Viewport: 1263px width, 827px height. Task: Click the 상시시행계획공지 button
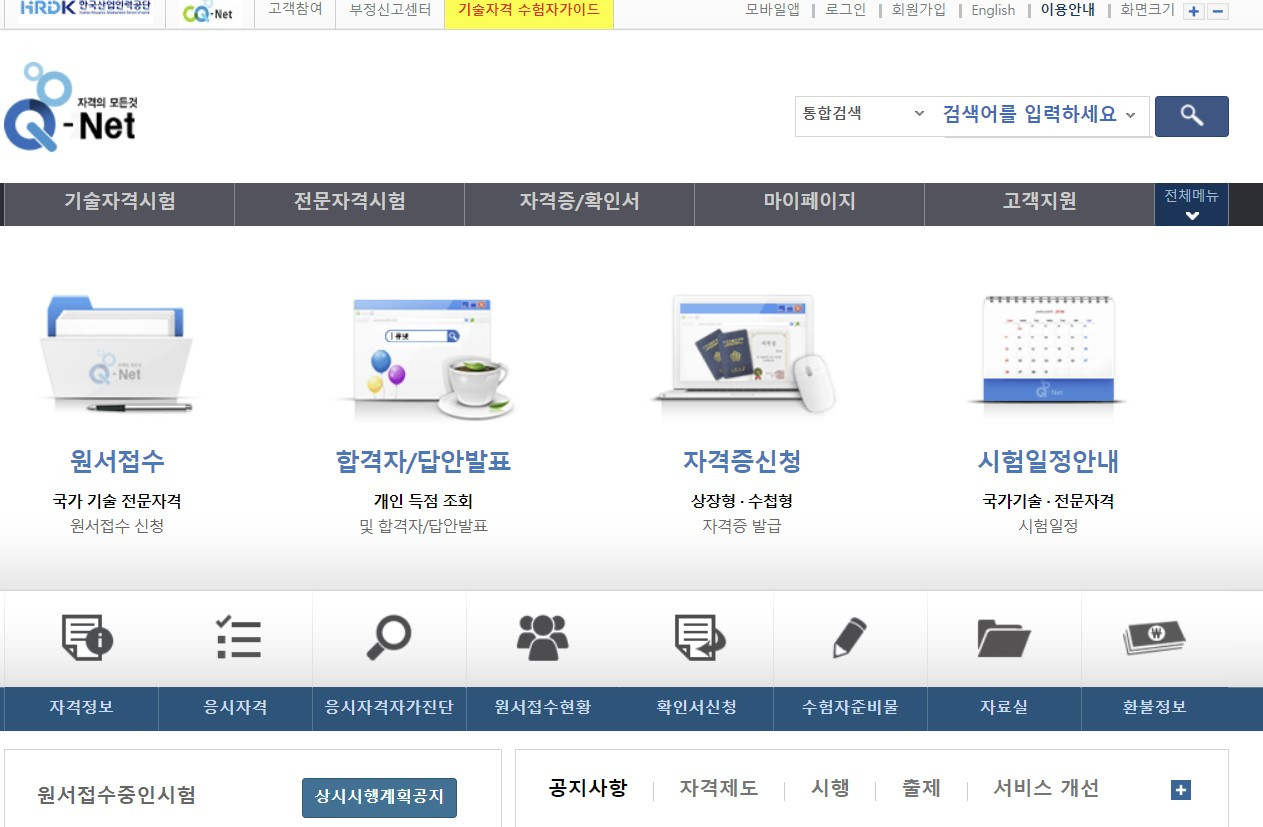tap(379, 798)
